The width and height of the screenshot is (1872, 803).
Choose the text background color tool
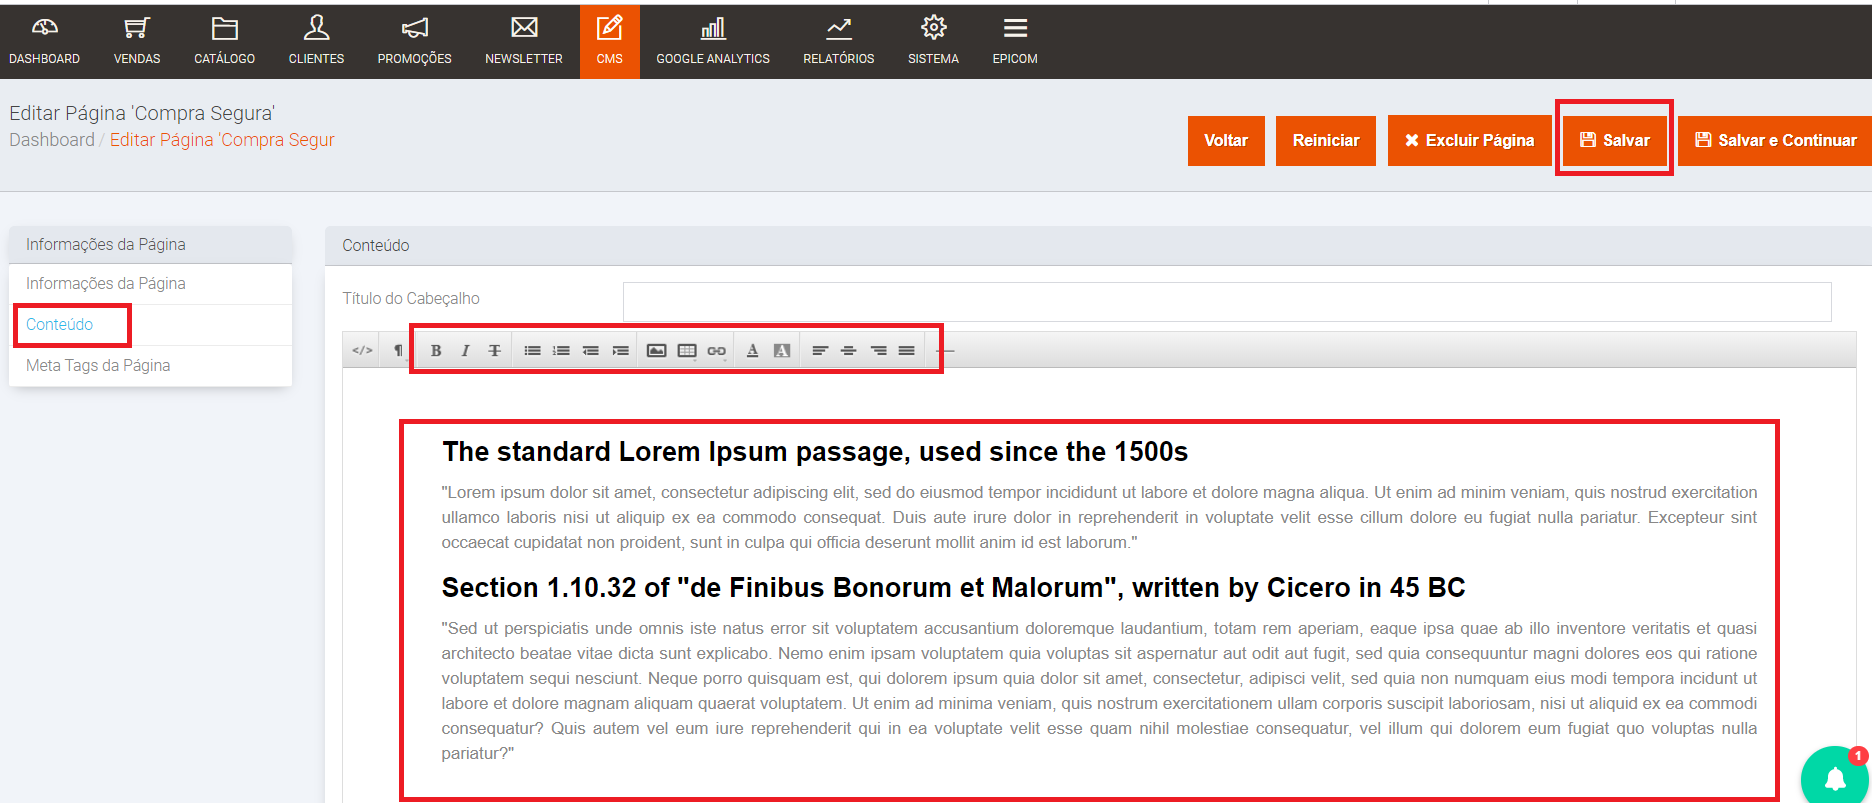pyautogui.click(x=782, y=351)
